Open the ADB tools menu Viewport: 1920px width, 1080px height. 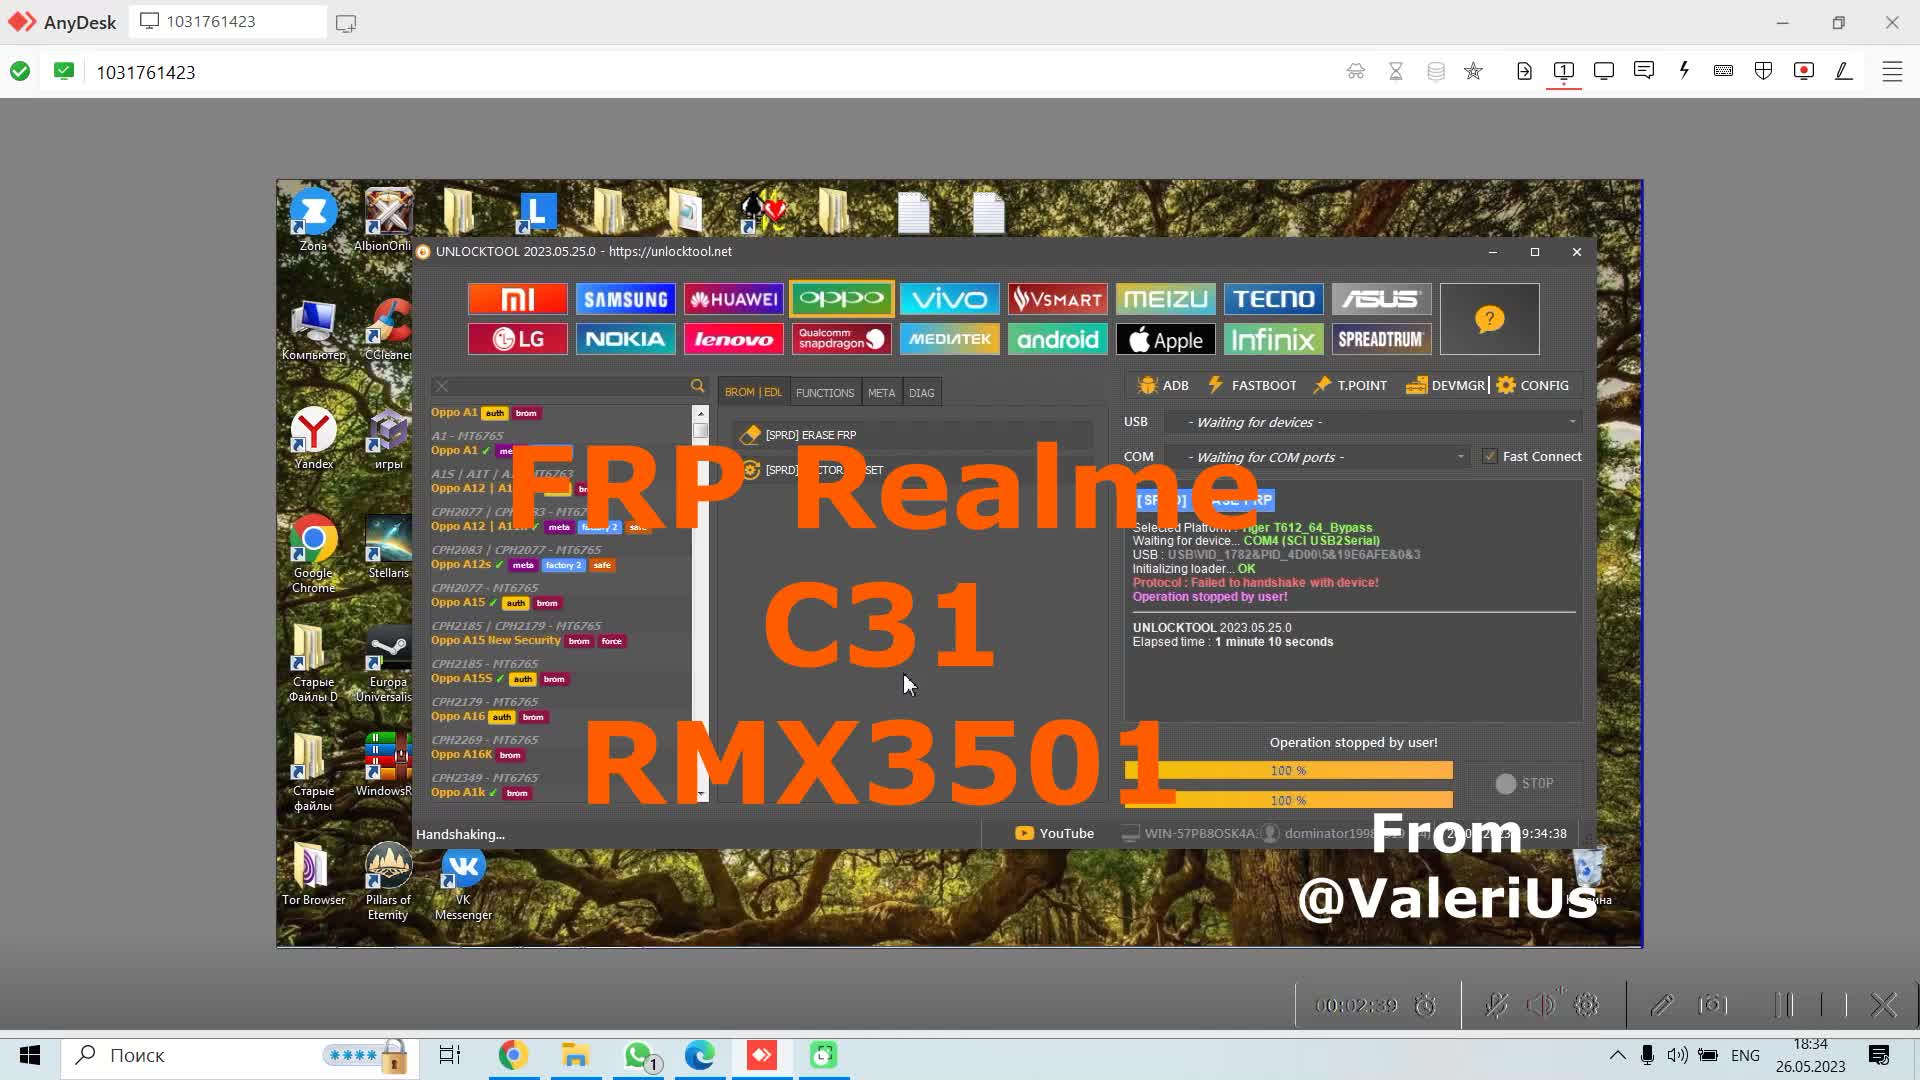pos(1163,385)
